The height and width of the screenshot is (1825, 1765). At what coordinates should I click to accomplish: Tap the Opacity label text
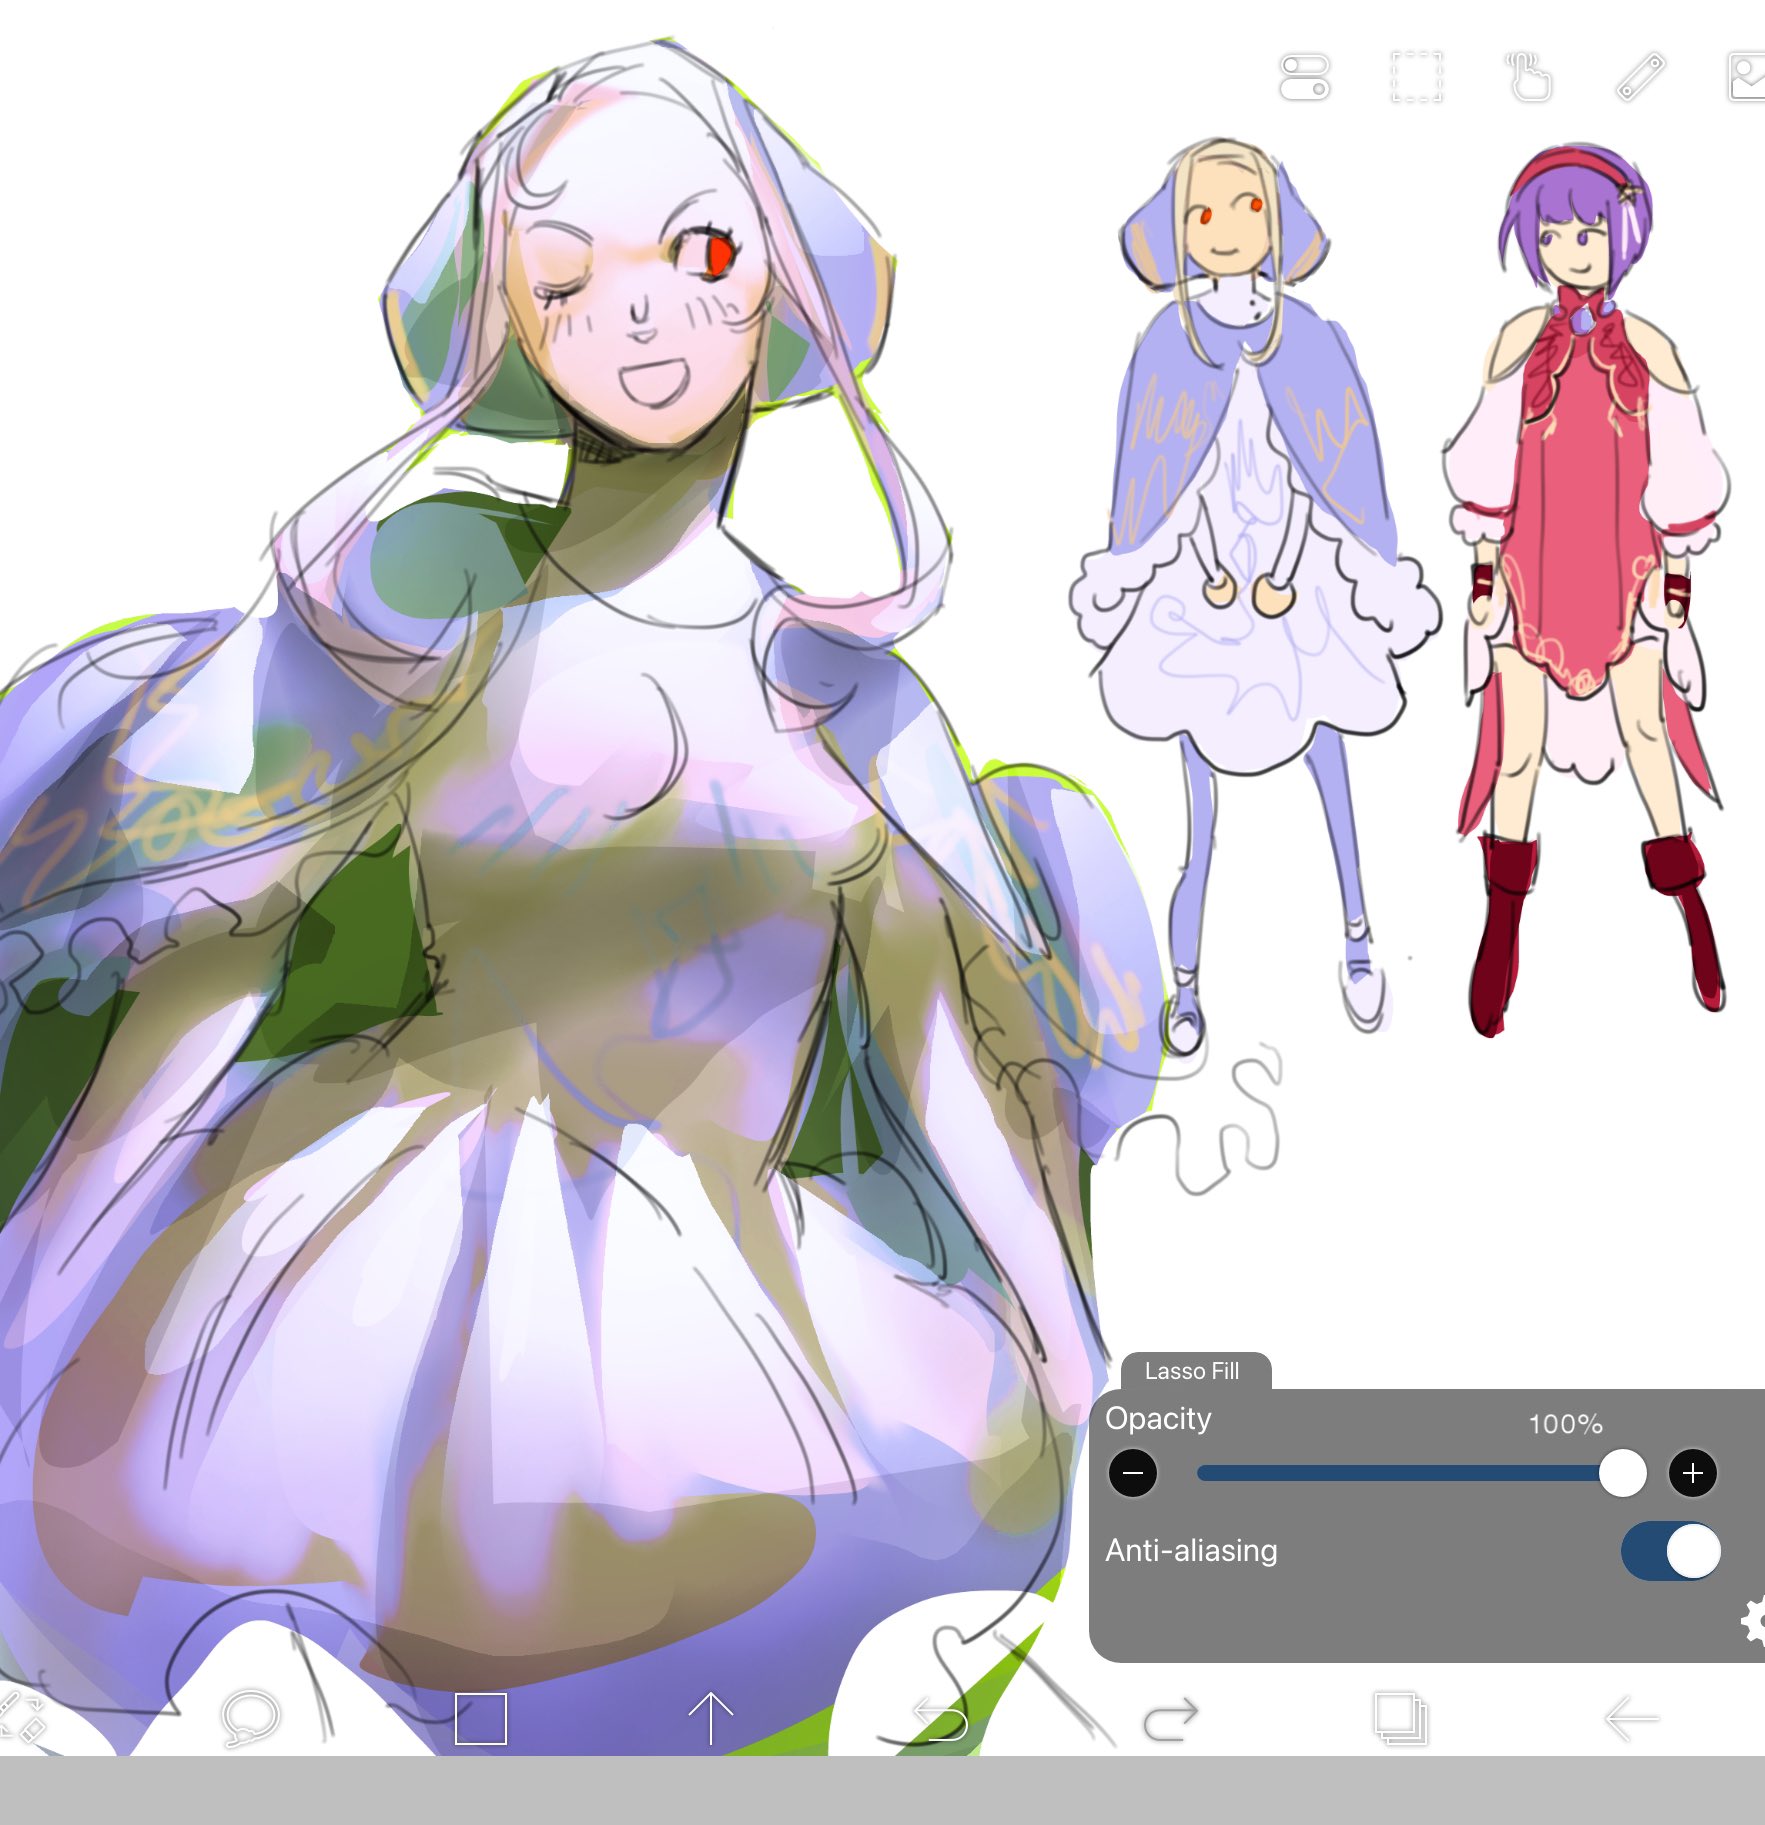(1158, 1419)
